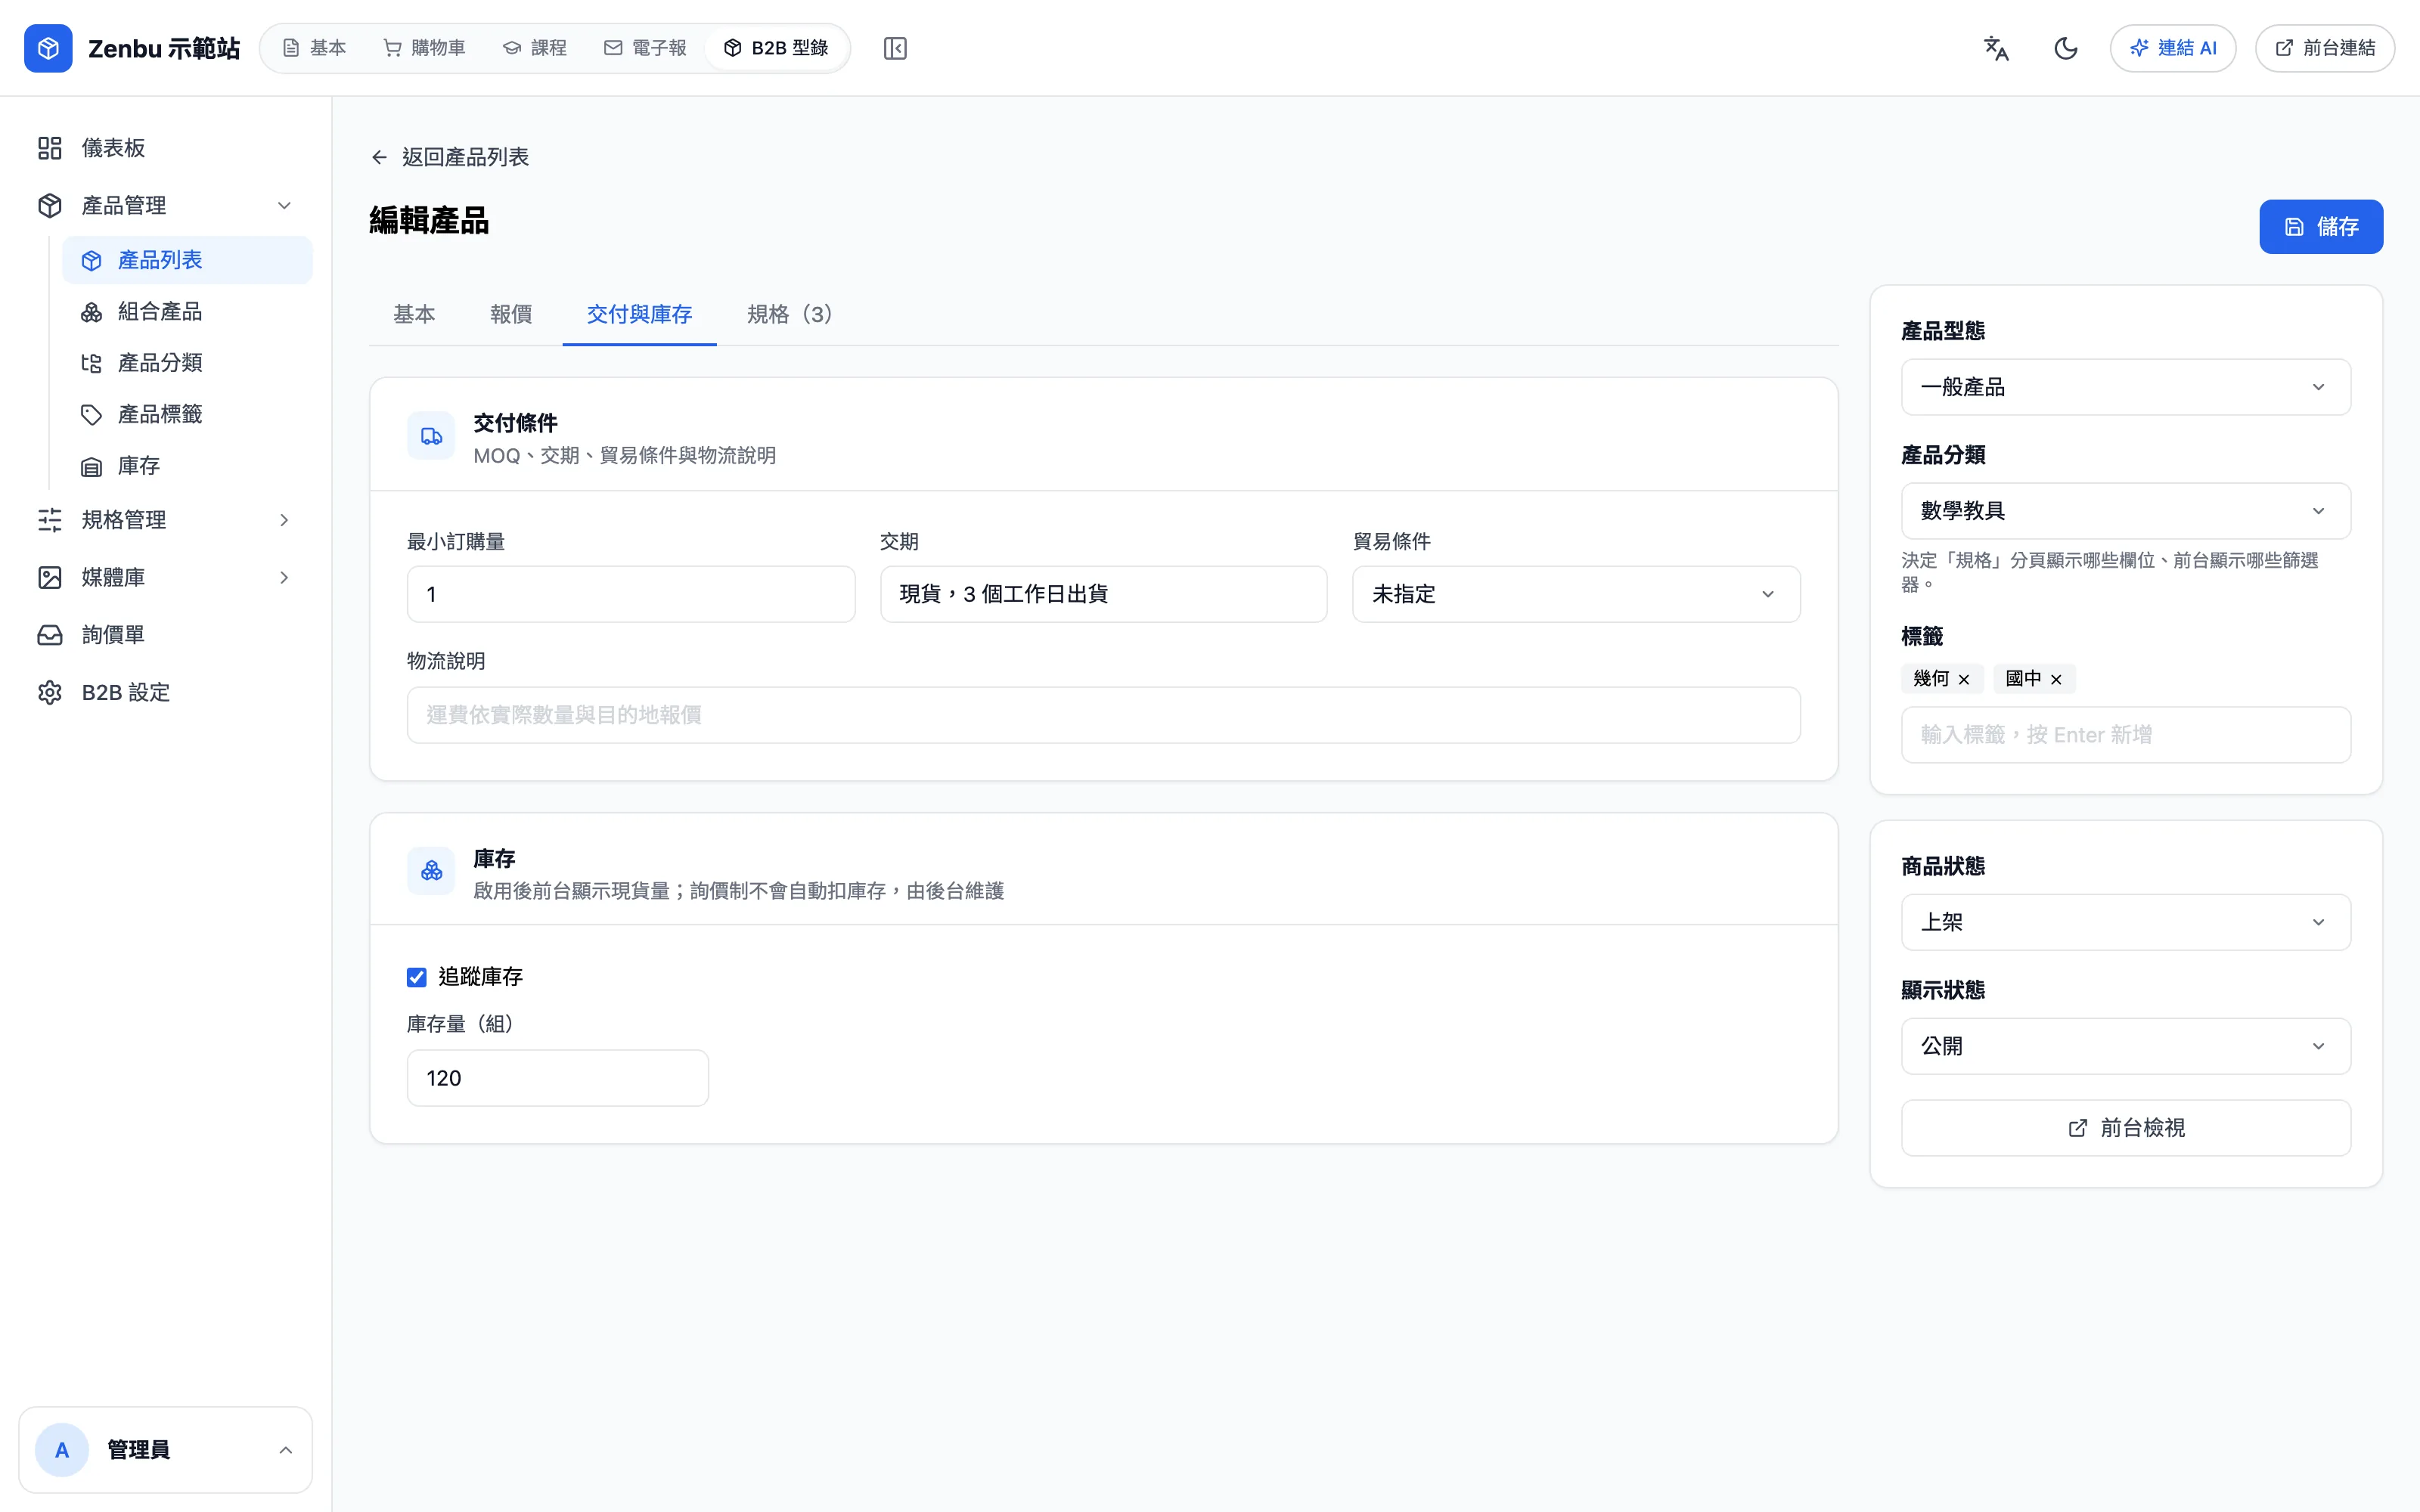
Task: Open the 規格 (3) tab
Action: pyautogui.click(x=790, y=314)
